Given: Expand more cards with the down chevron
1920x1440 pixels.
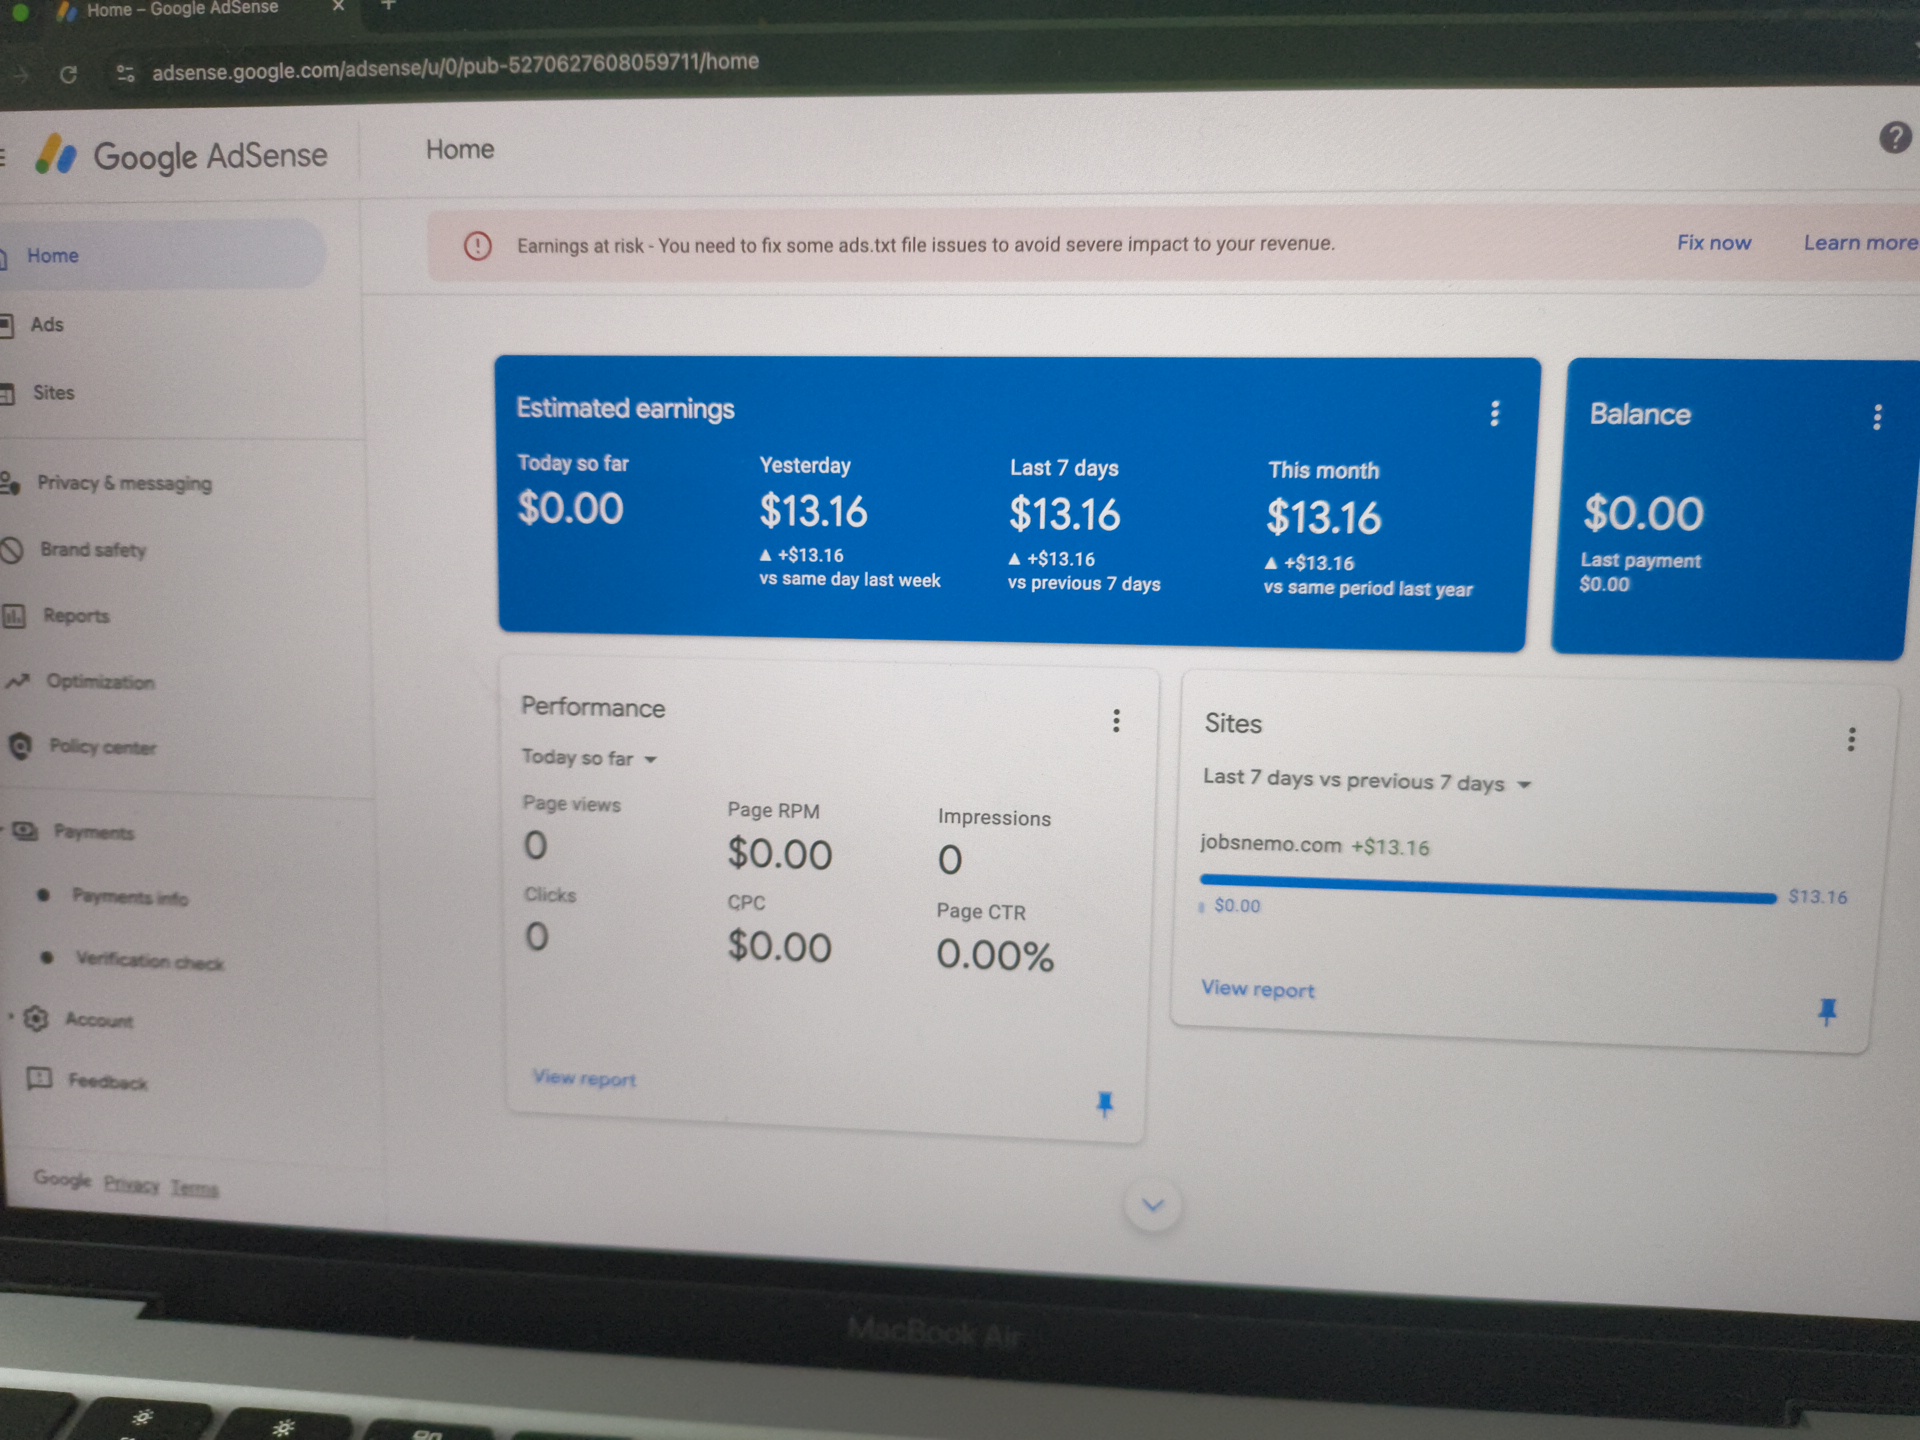Looking at the screenshot, I should [1153, 1205].
